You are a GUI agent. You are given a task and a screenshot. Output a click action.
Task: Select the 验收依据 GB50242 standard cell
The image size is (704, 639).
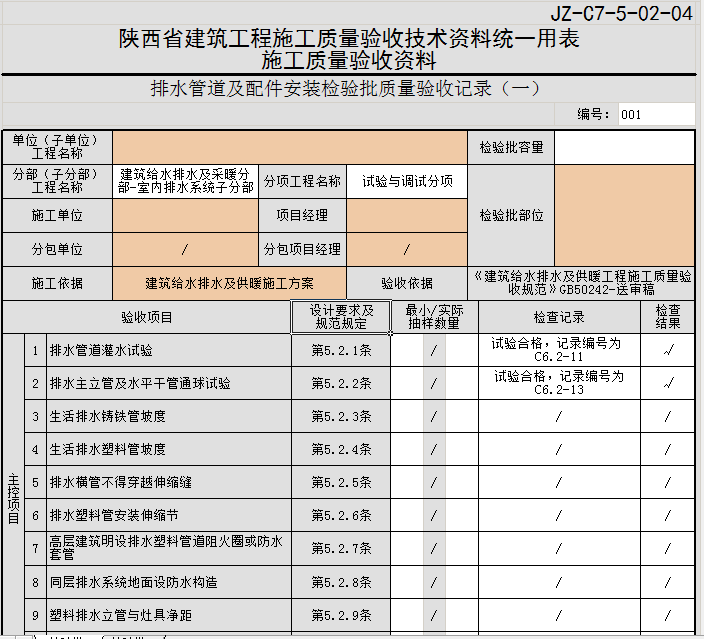(582, 283)
